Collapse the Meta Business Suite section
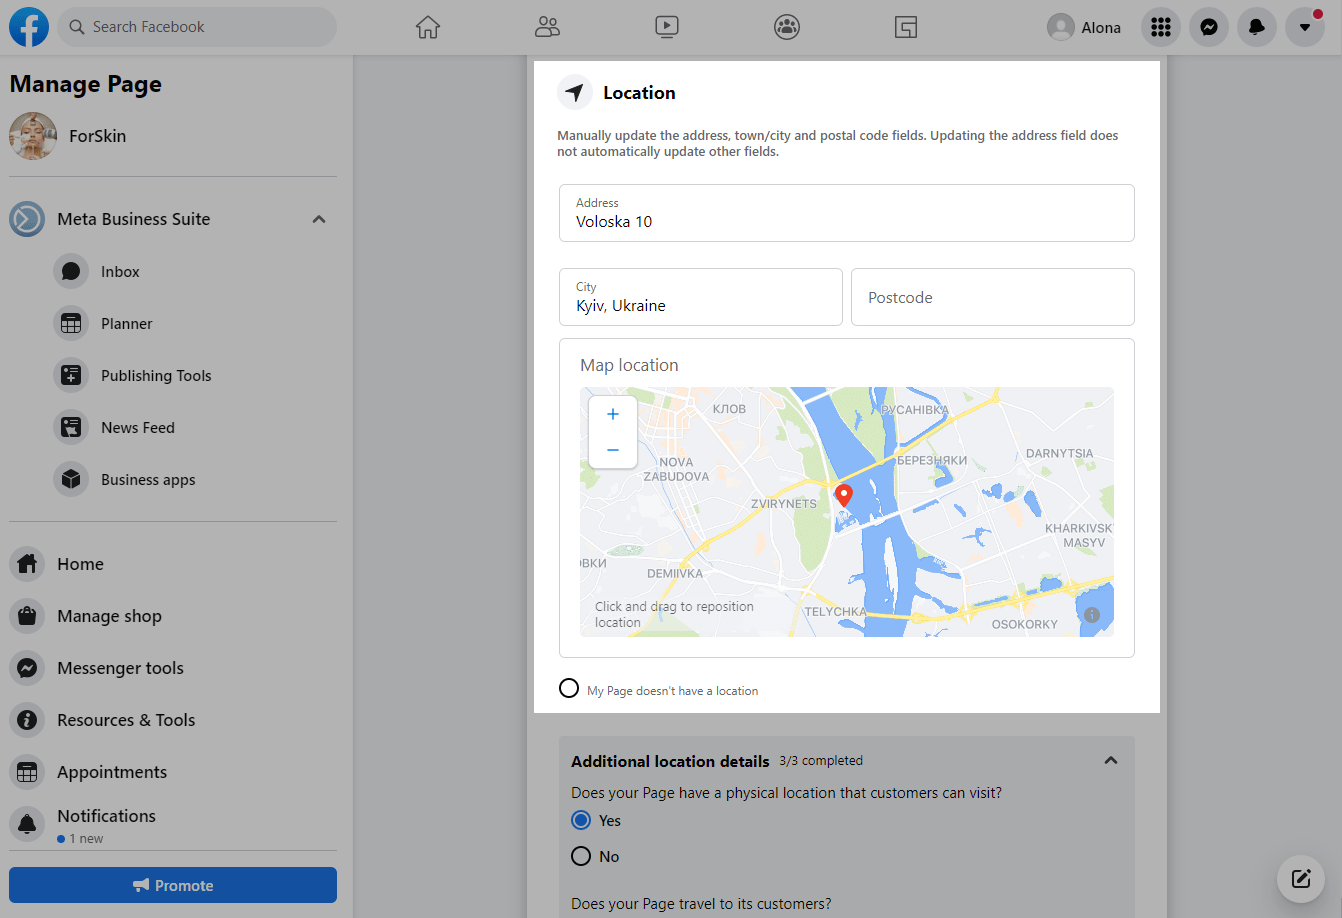This screenshot has width=1342, height=918. (x=319, y=219)
